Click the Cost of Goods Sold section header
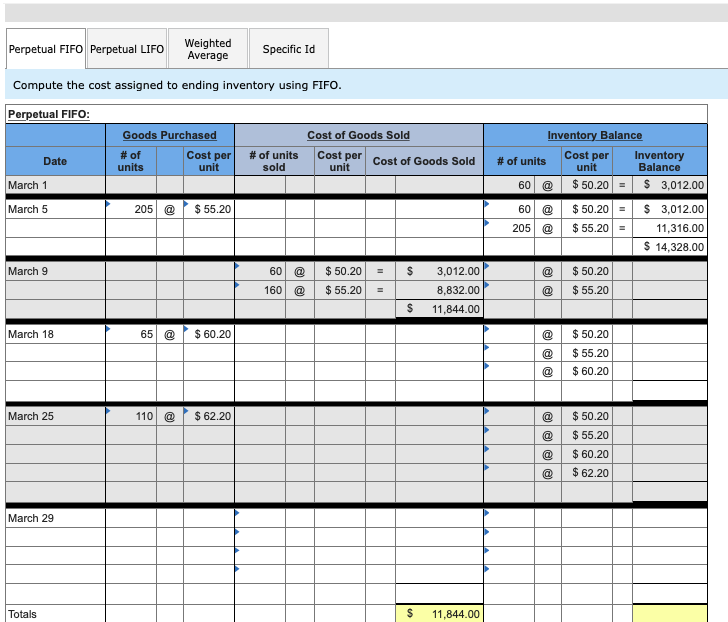Screen dimensions: 728x622 coord(358,135)
